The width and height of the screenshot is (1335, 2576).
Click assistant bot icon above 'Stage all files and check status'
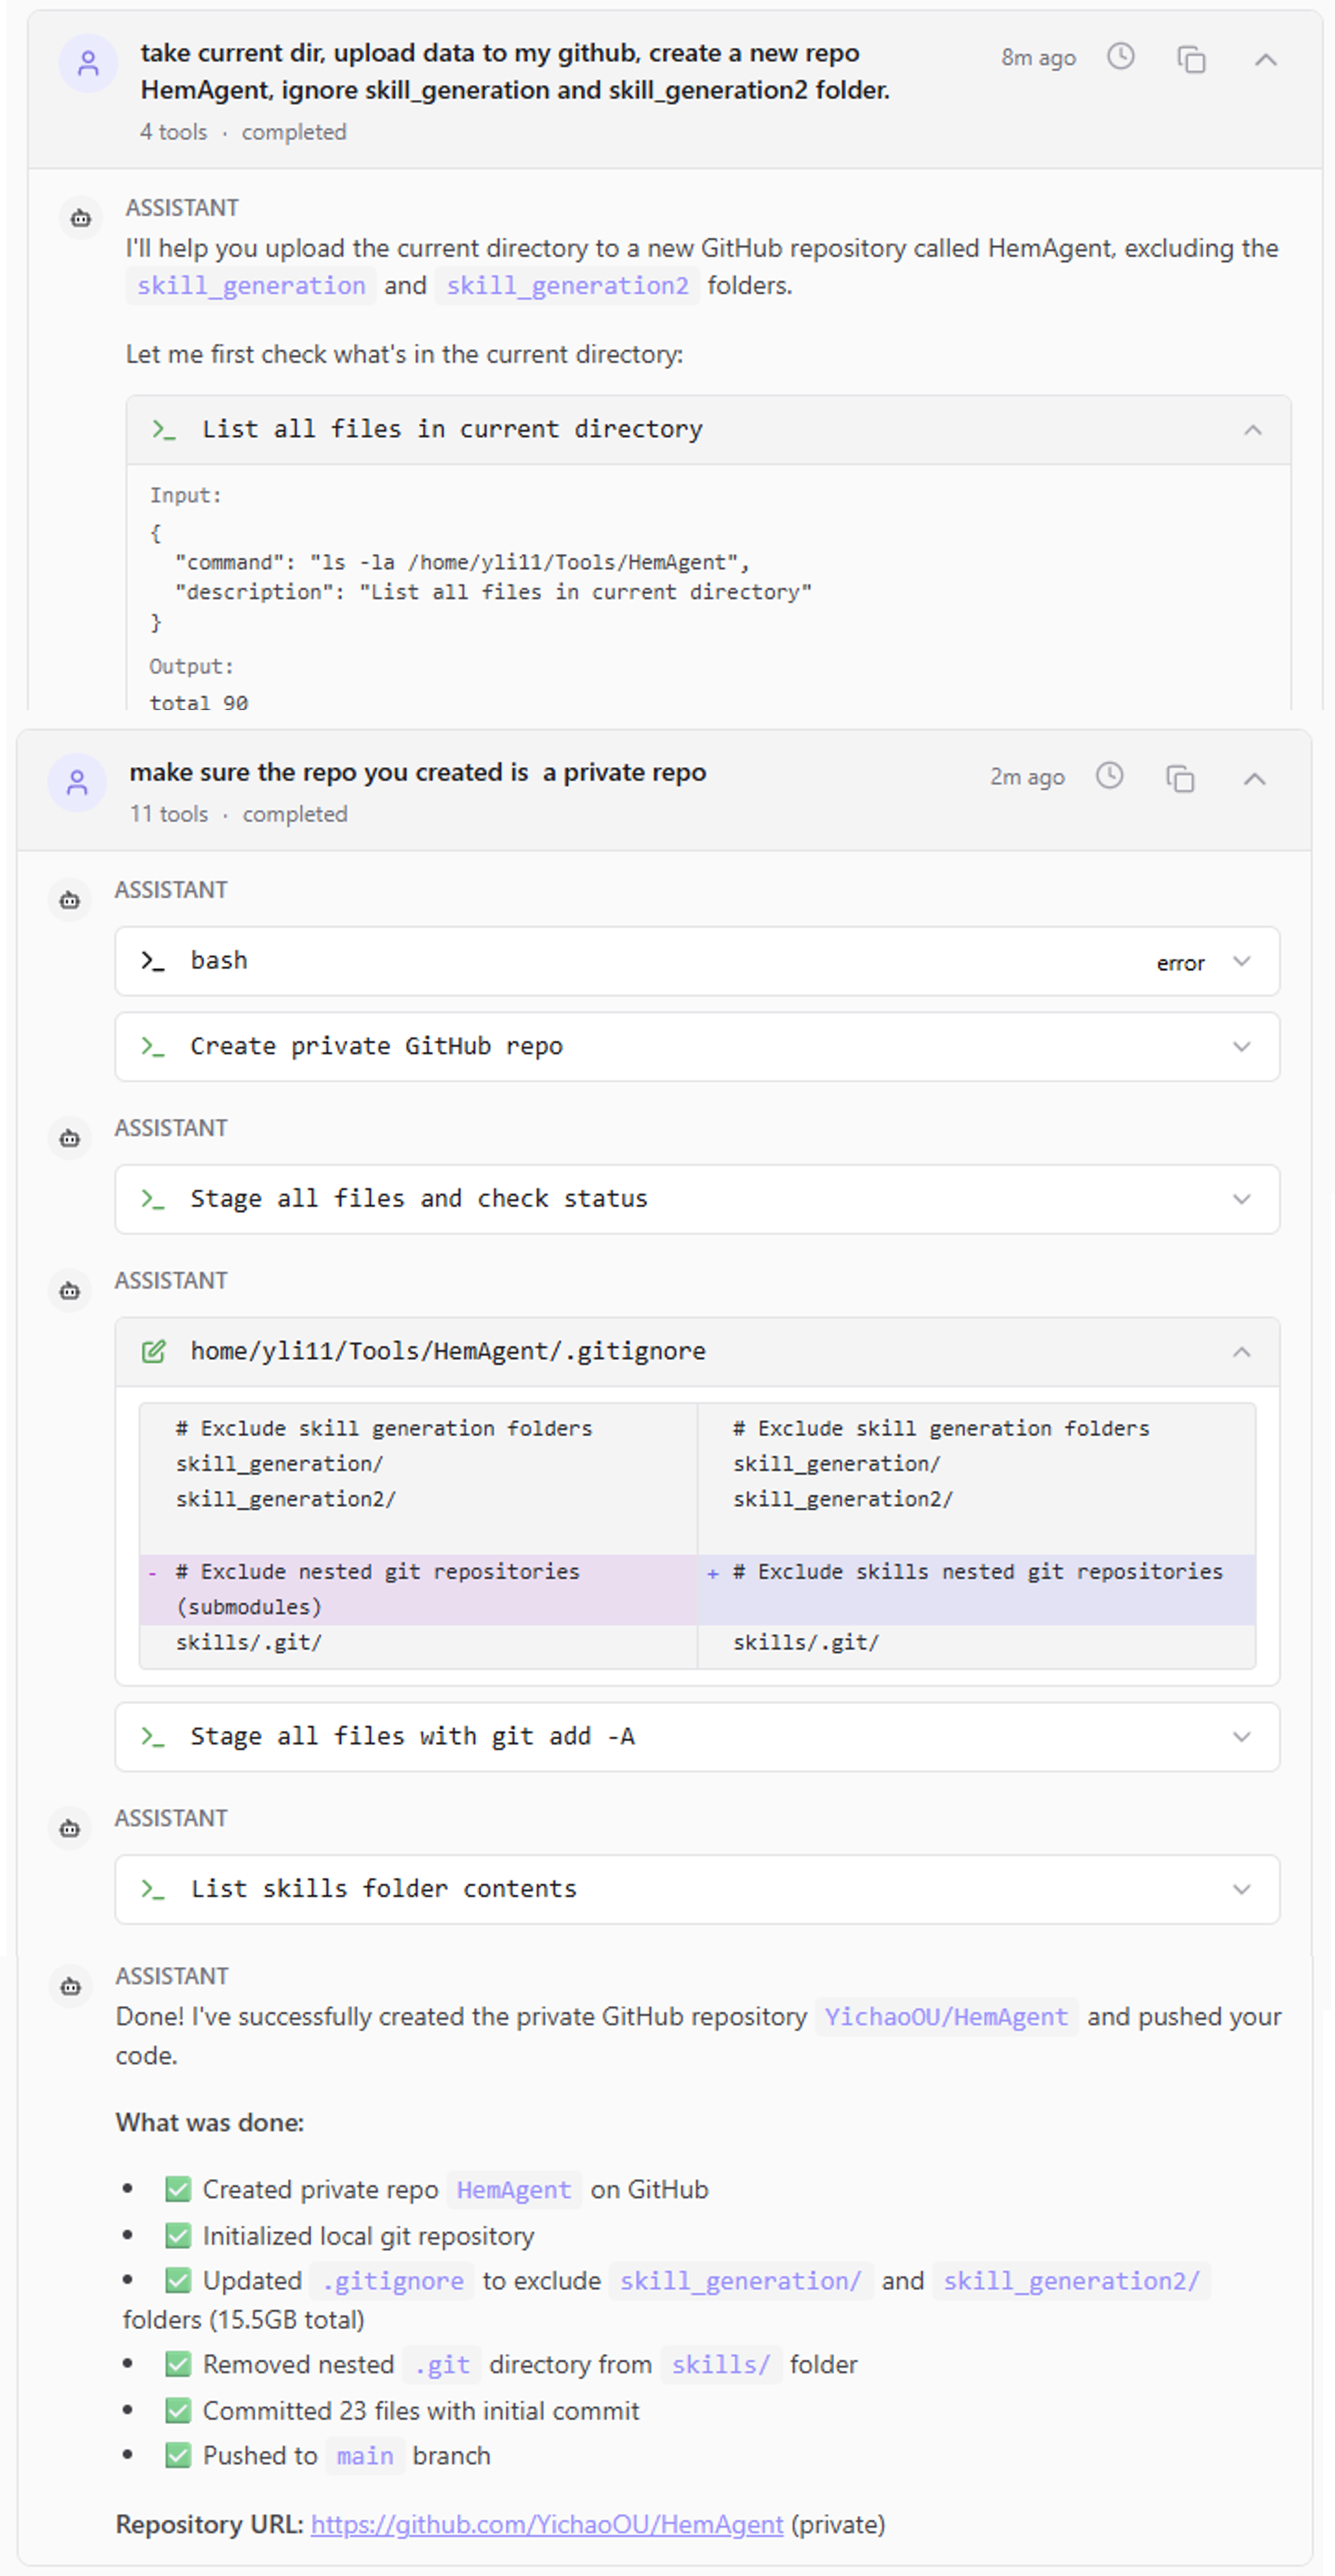click(70, 1138)
